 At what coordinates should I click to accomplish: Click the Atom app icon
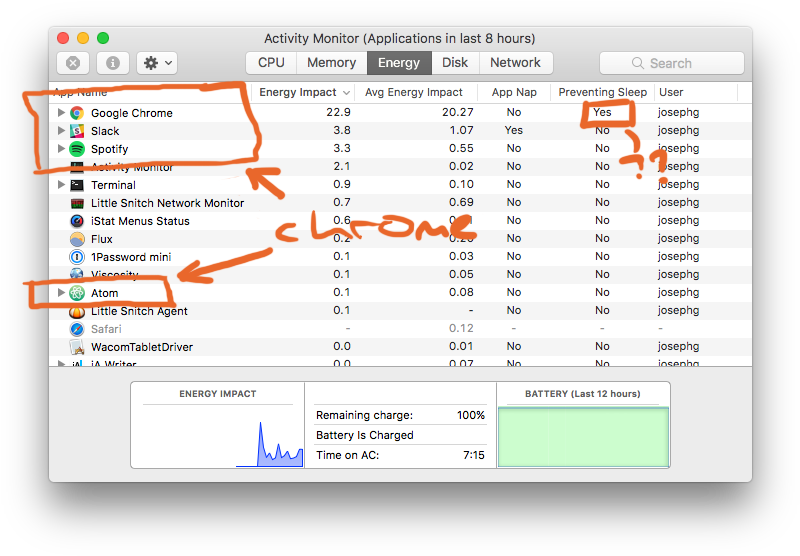point(77,293)
